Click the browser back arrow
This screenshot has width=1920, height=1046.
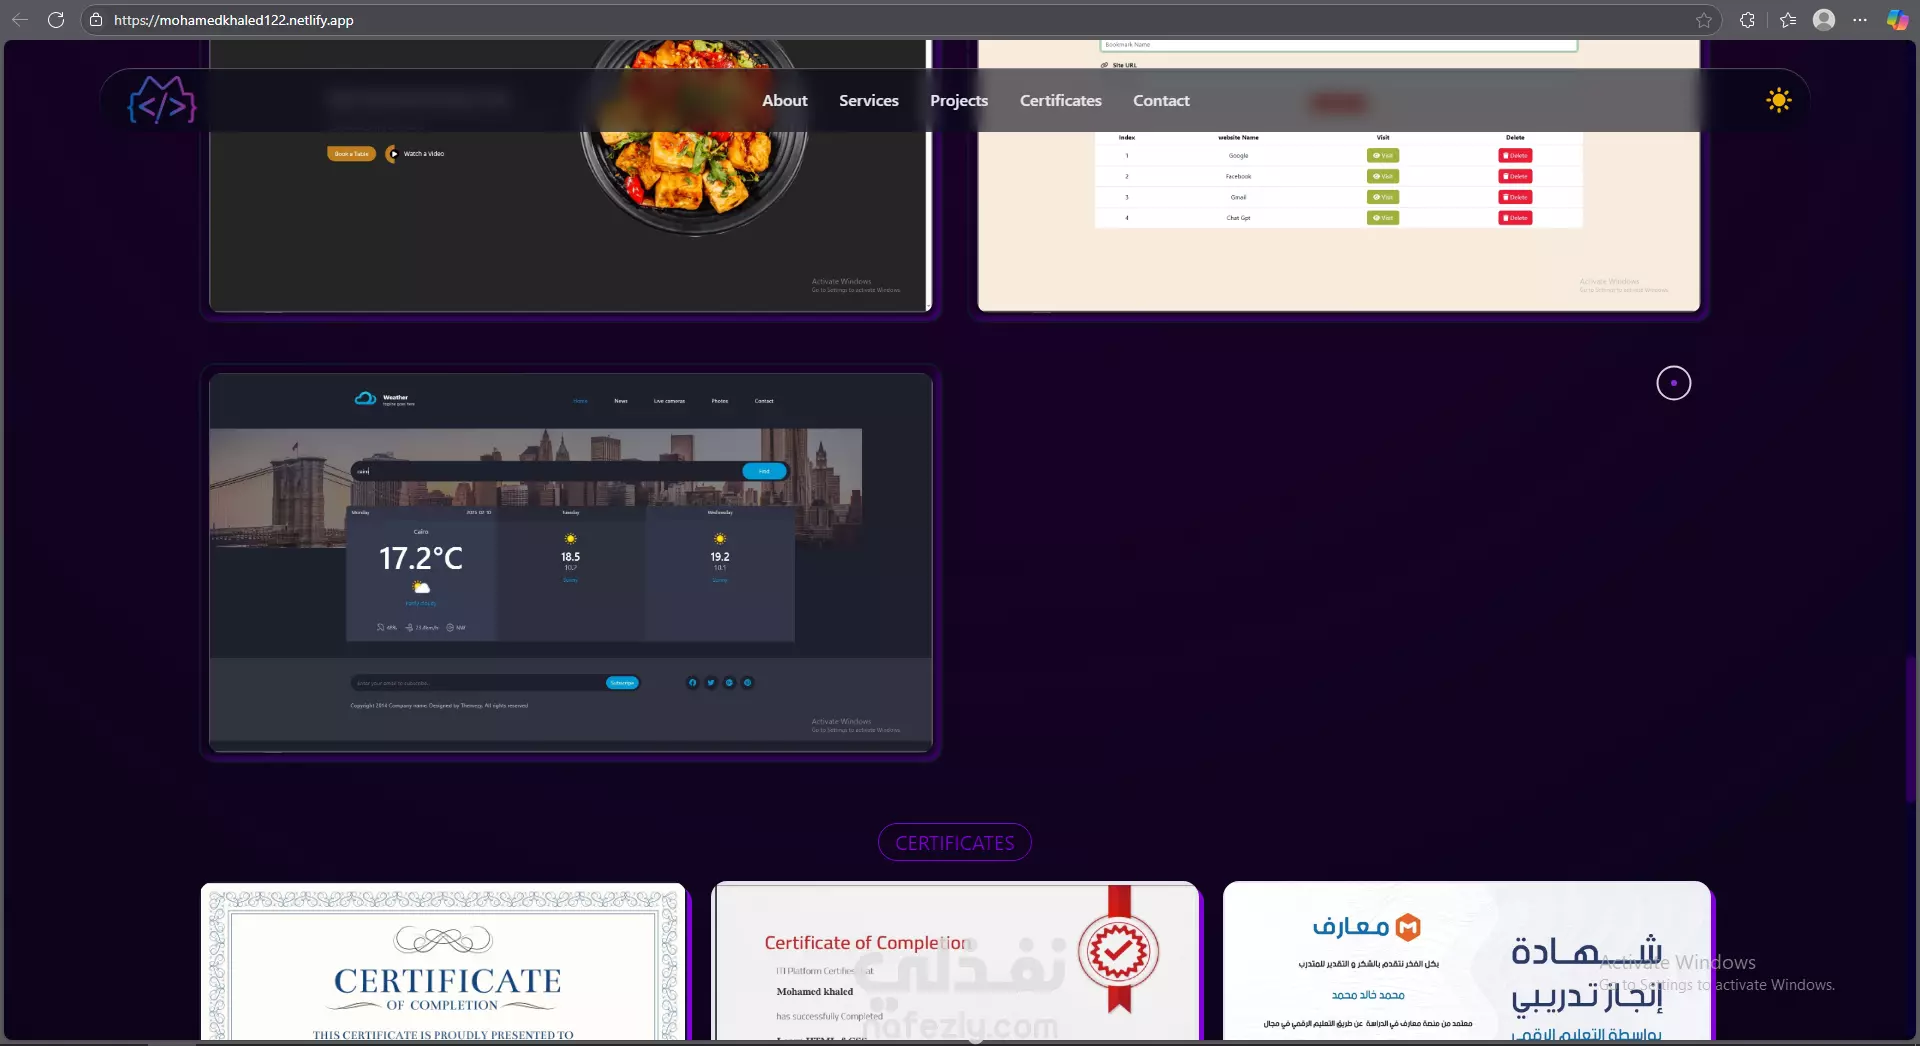tap(20, 20)
